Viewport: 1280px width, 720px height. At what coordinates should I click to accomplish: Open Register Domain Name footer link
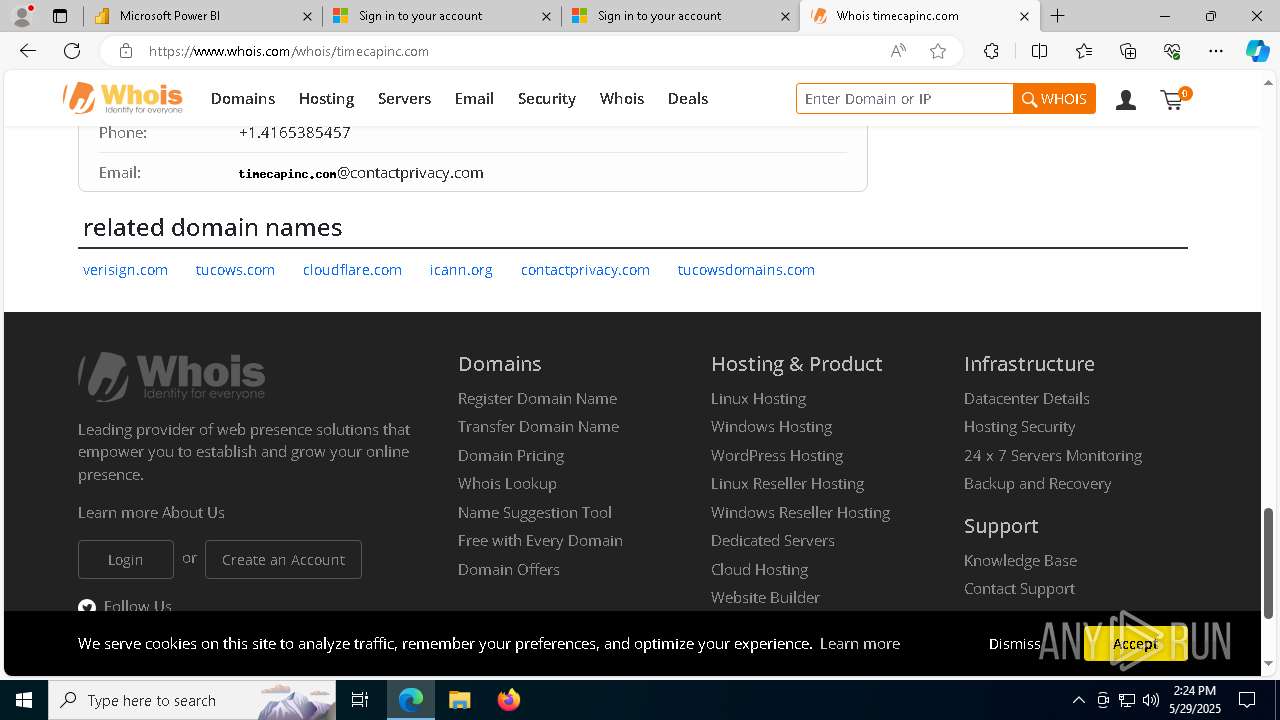point(537,398)
